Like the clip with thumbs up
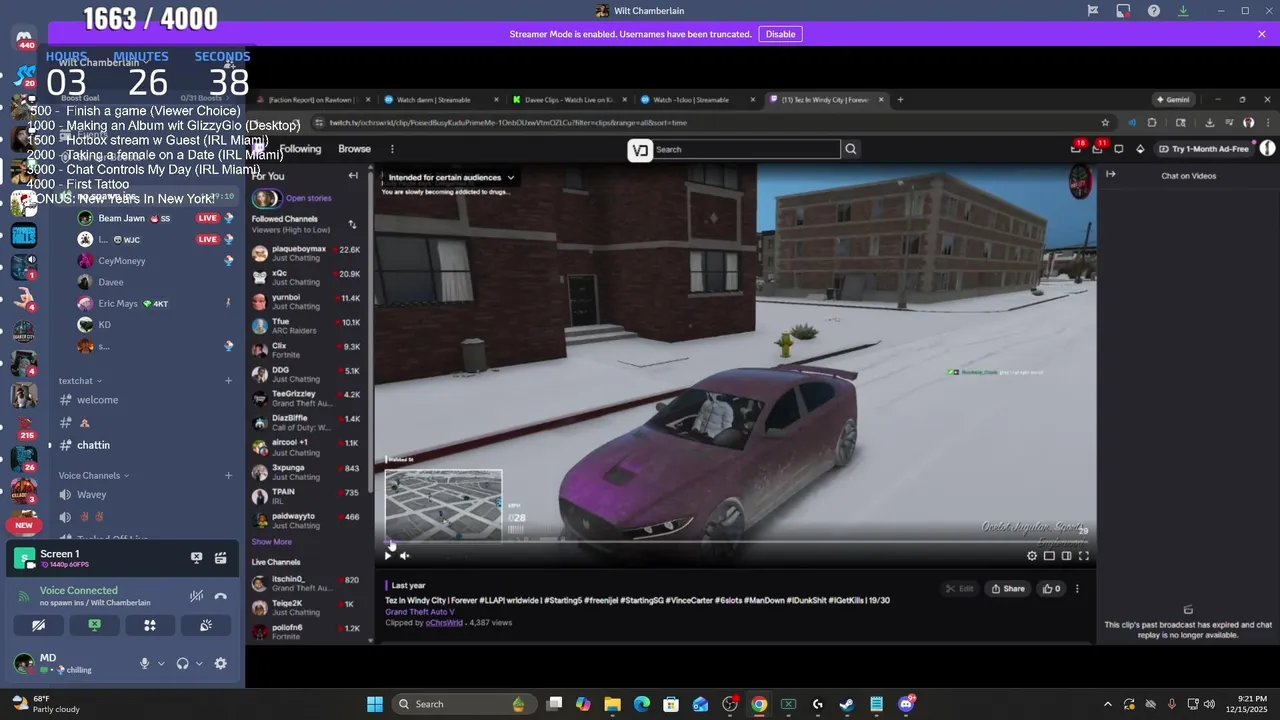The height and width of the screenshot is (720, 1280). 1051,588
